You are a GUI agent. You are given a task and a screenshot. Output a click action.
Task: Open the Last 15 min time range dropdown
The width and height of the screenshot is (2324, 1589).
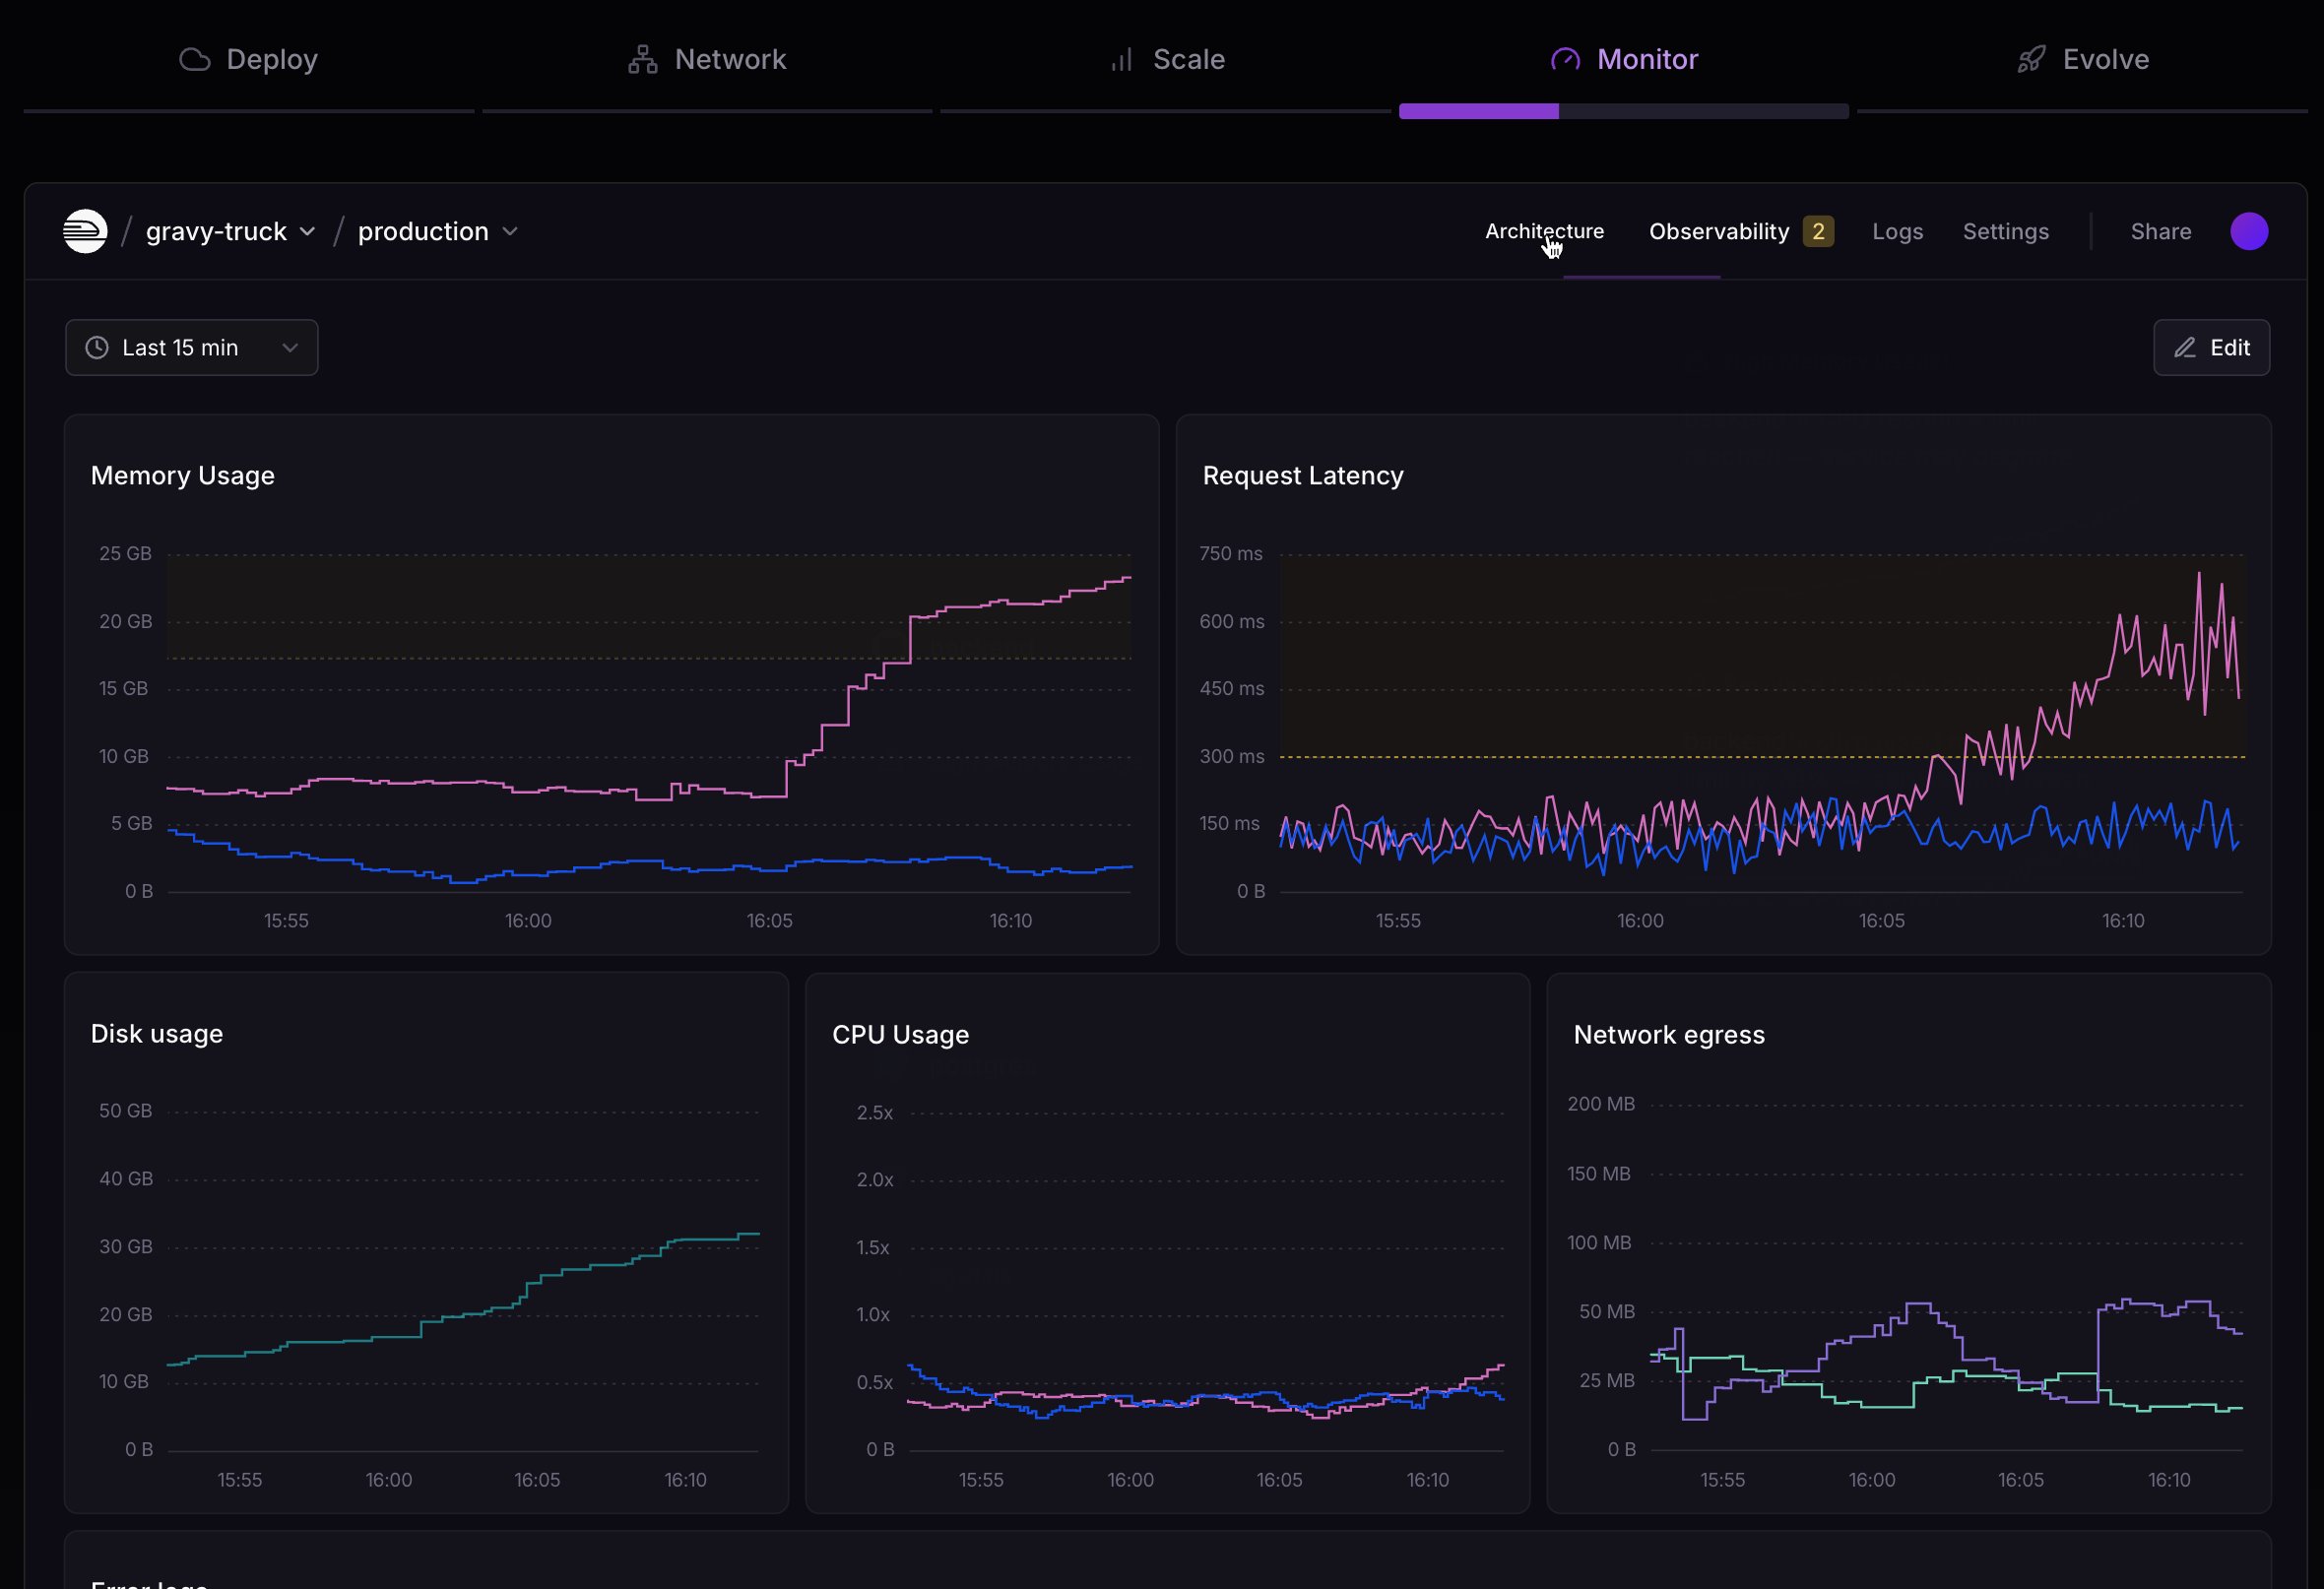coord(192,347)
